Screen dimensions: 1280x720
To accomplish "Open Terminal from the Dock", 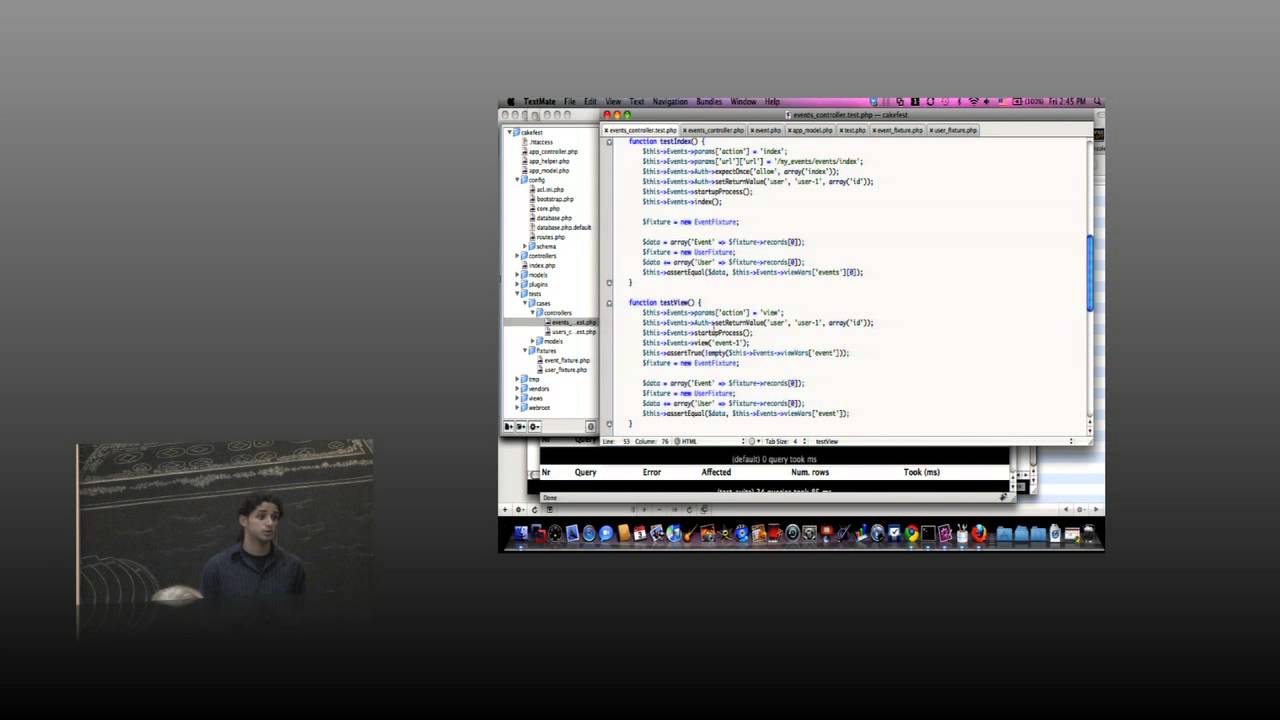I will pos(928,534).
